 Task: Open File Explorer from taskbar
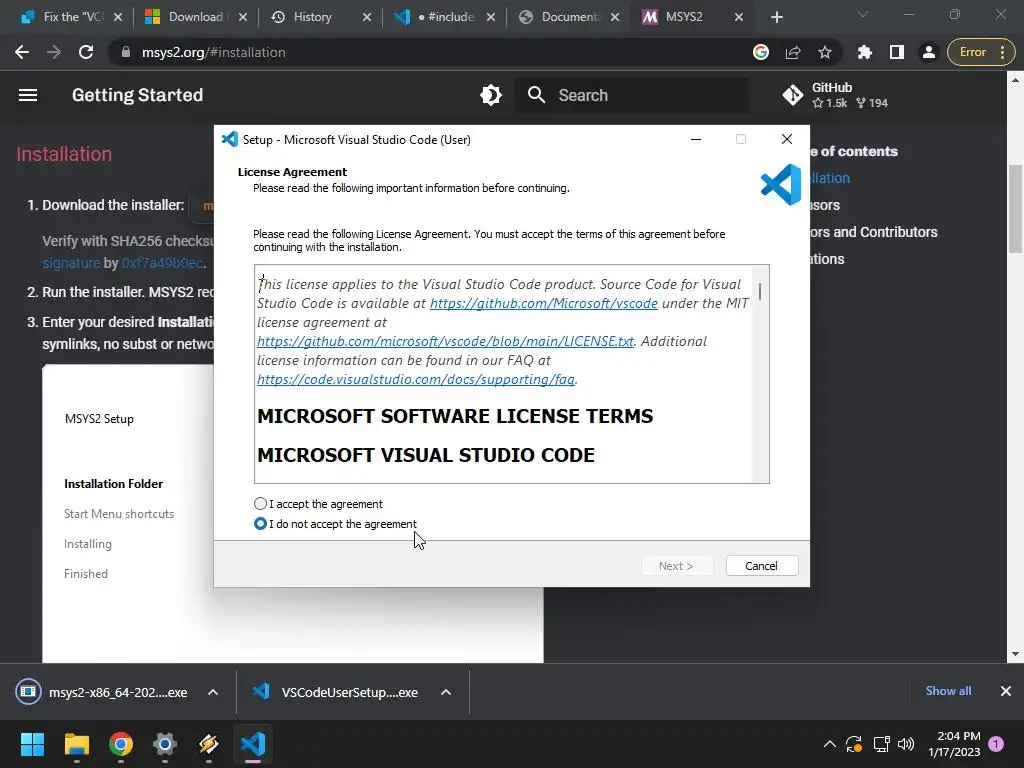[76, 744]
